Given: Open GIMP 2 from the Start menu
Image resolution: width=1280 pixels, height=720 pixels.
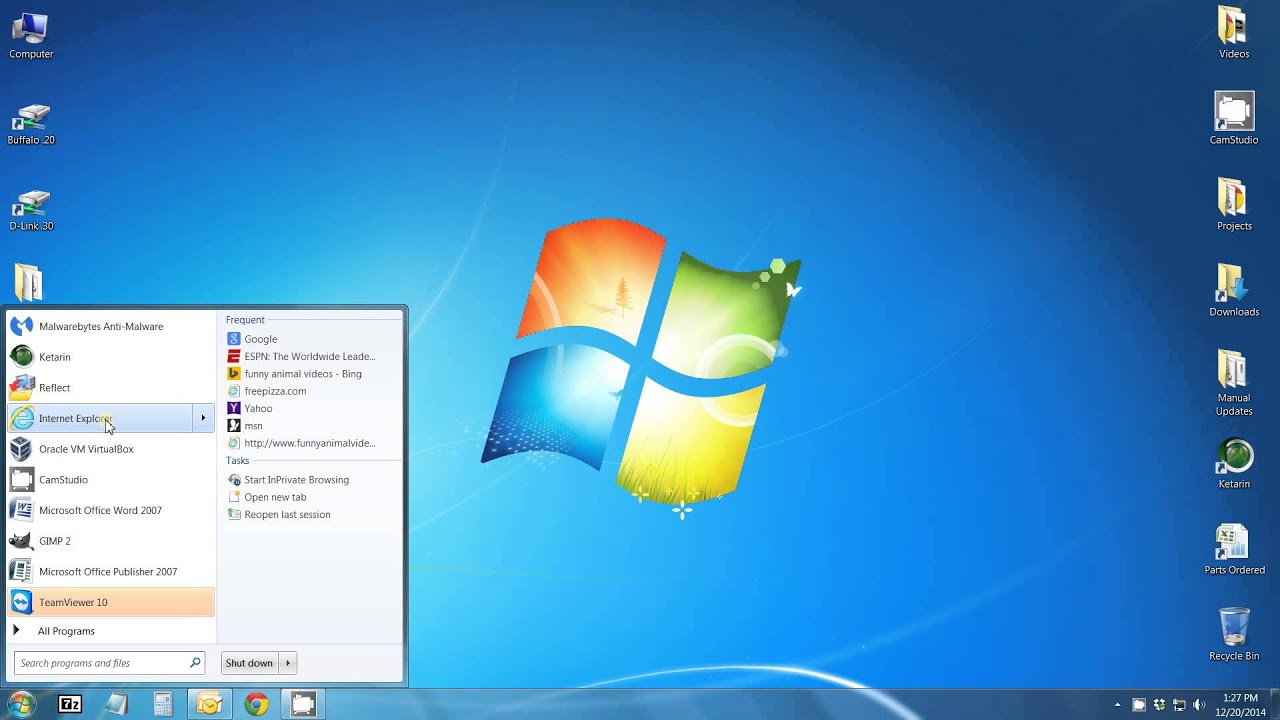Looking at the screenshot, I should click(111, 541).
